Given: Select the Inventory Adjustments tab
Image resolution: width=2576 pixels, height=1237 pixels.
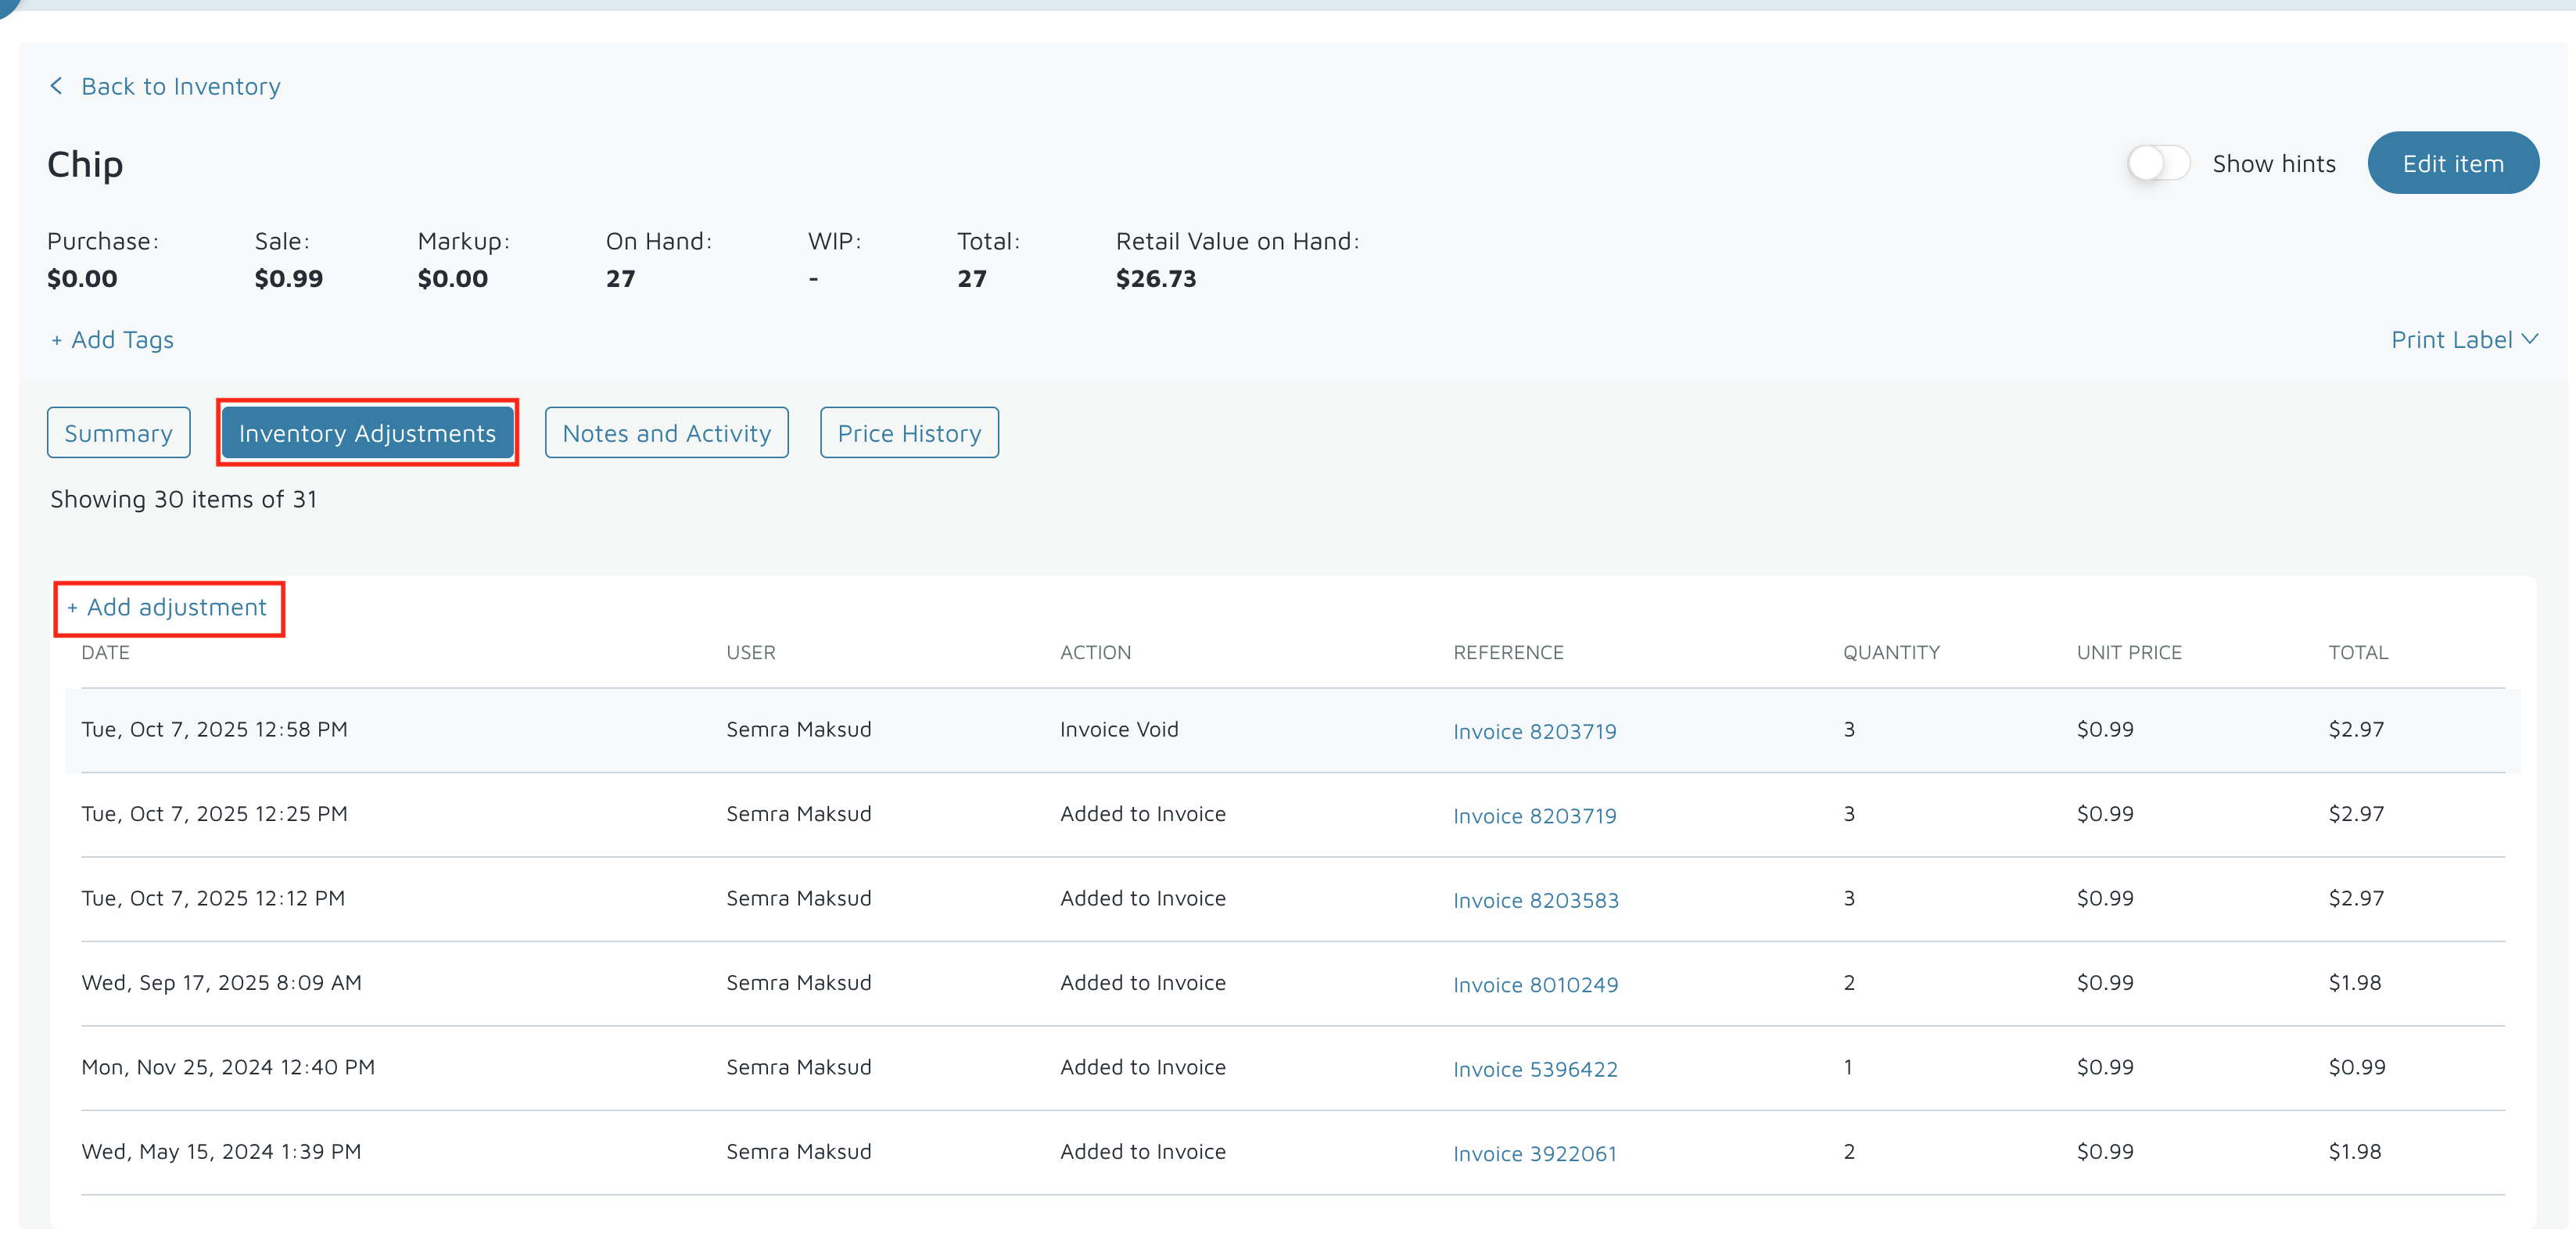Looking at the screenshot, I should click(367, 433).
